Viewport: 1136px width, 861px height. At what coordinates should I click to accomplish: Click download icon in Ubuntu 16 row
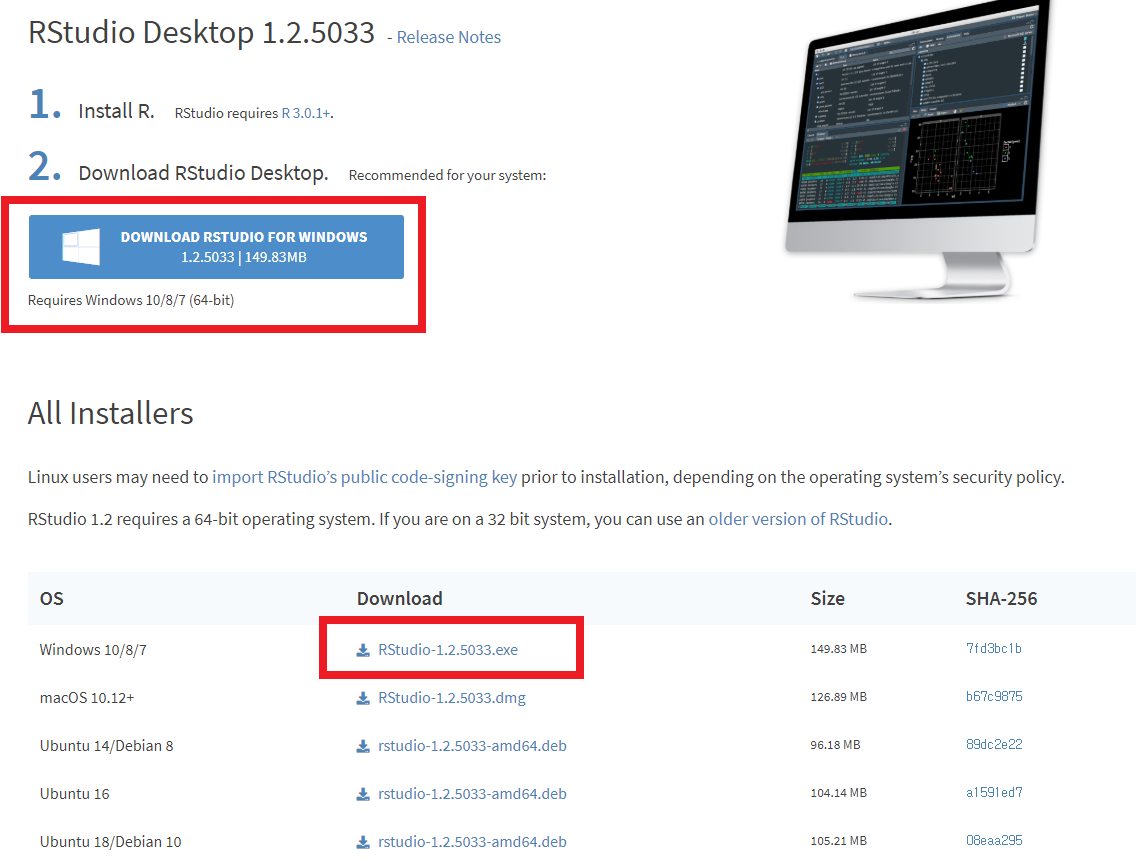click(363, 794)
